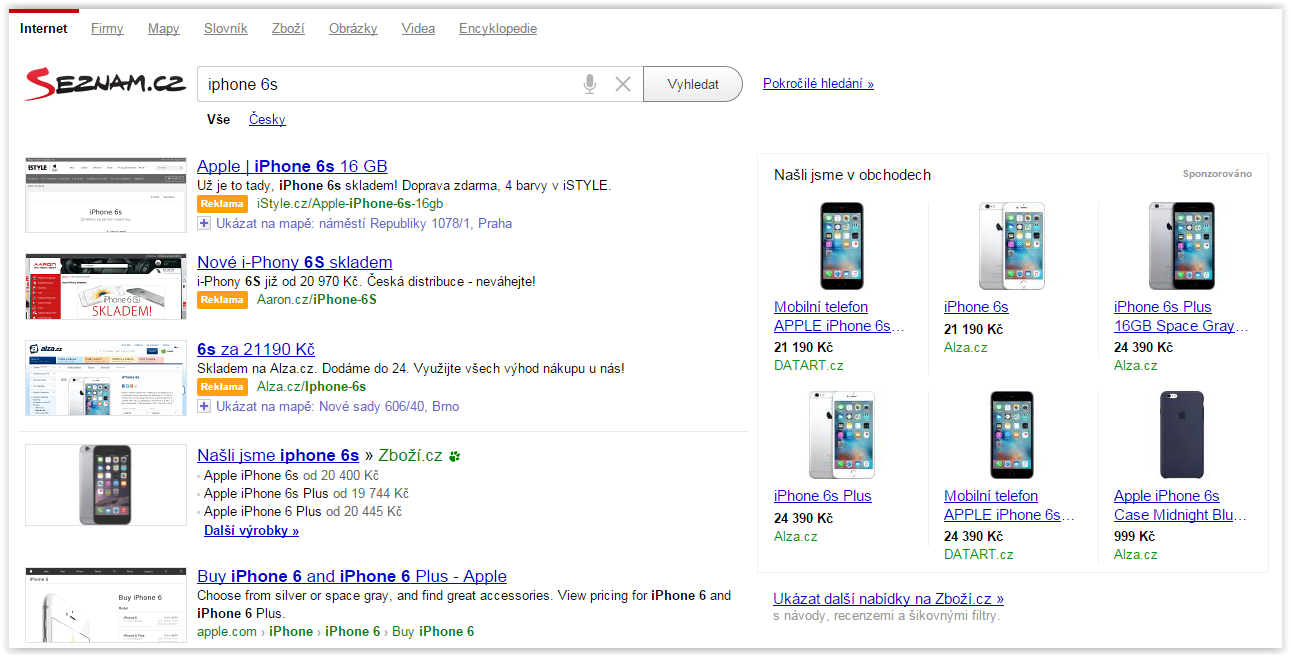Expand map for Nové sady plus icon
Image resolution: width=1290 pixels, height=656 pixels.
(x=204, y=406)
